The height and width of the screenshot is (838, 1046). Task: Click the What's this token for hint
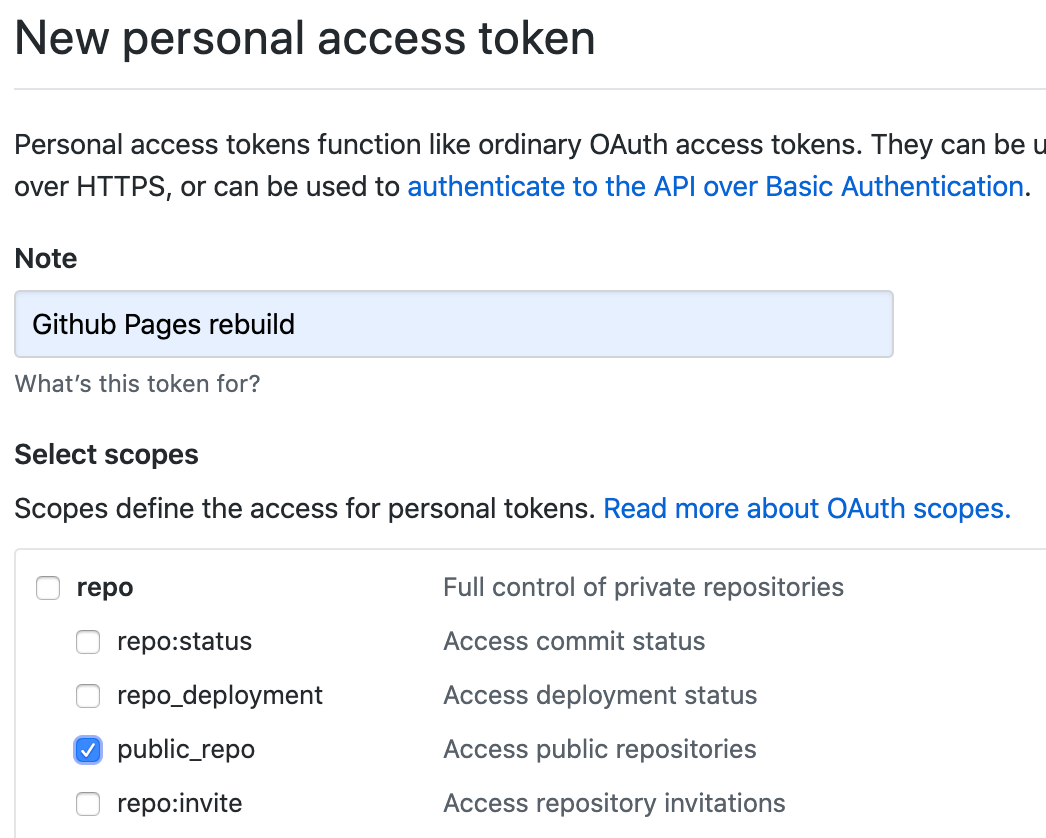(137, 384)
